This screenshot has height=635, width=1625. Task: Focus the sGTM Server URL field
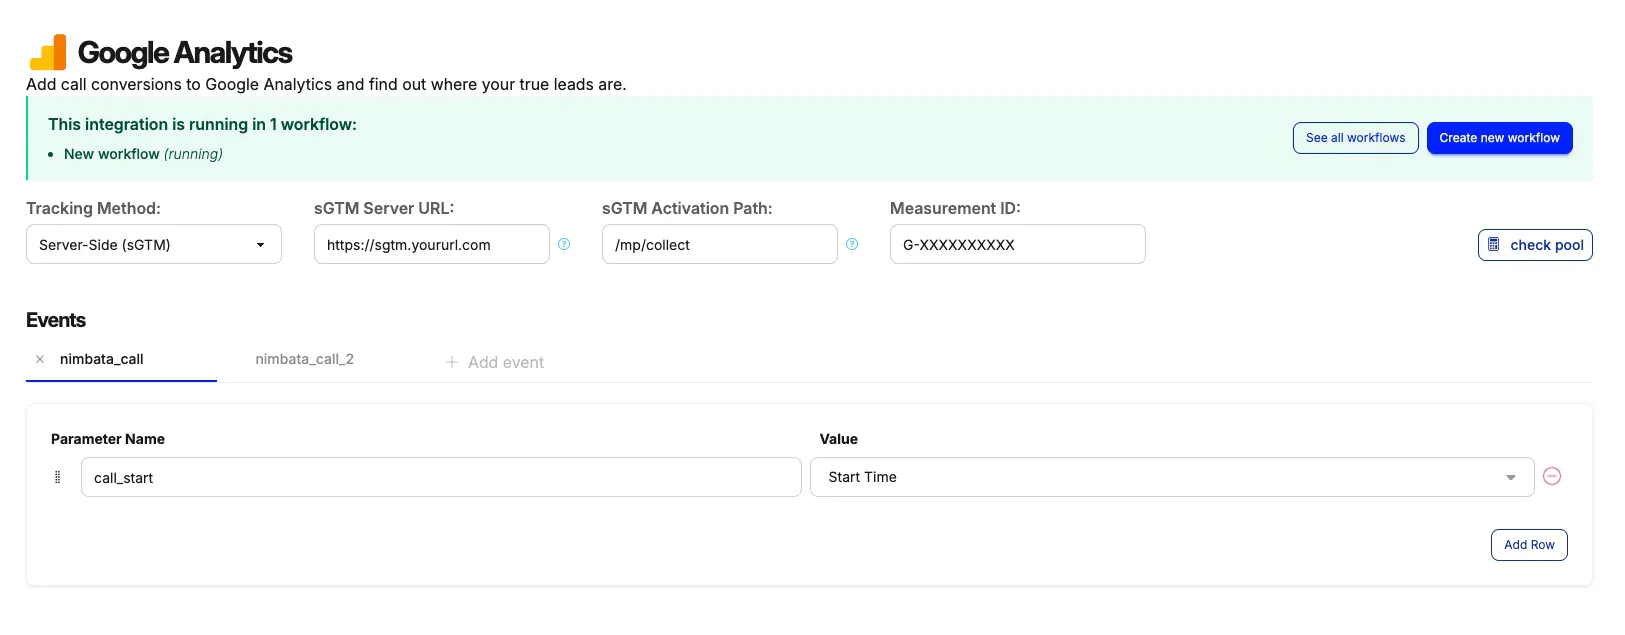432,244
